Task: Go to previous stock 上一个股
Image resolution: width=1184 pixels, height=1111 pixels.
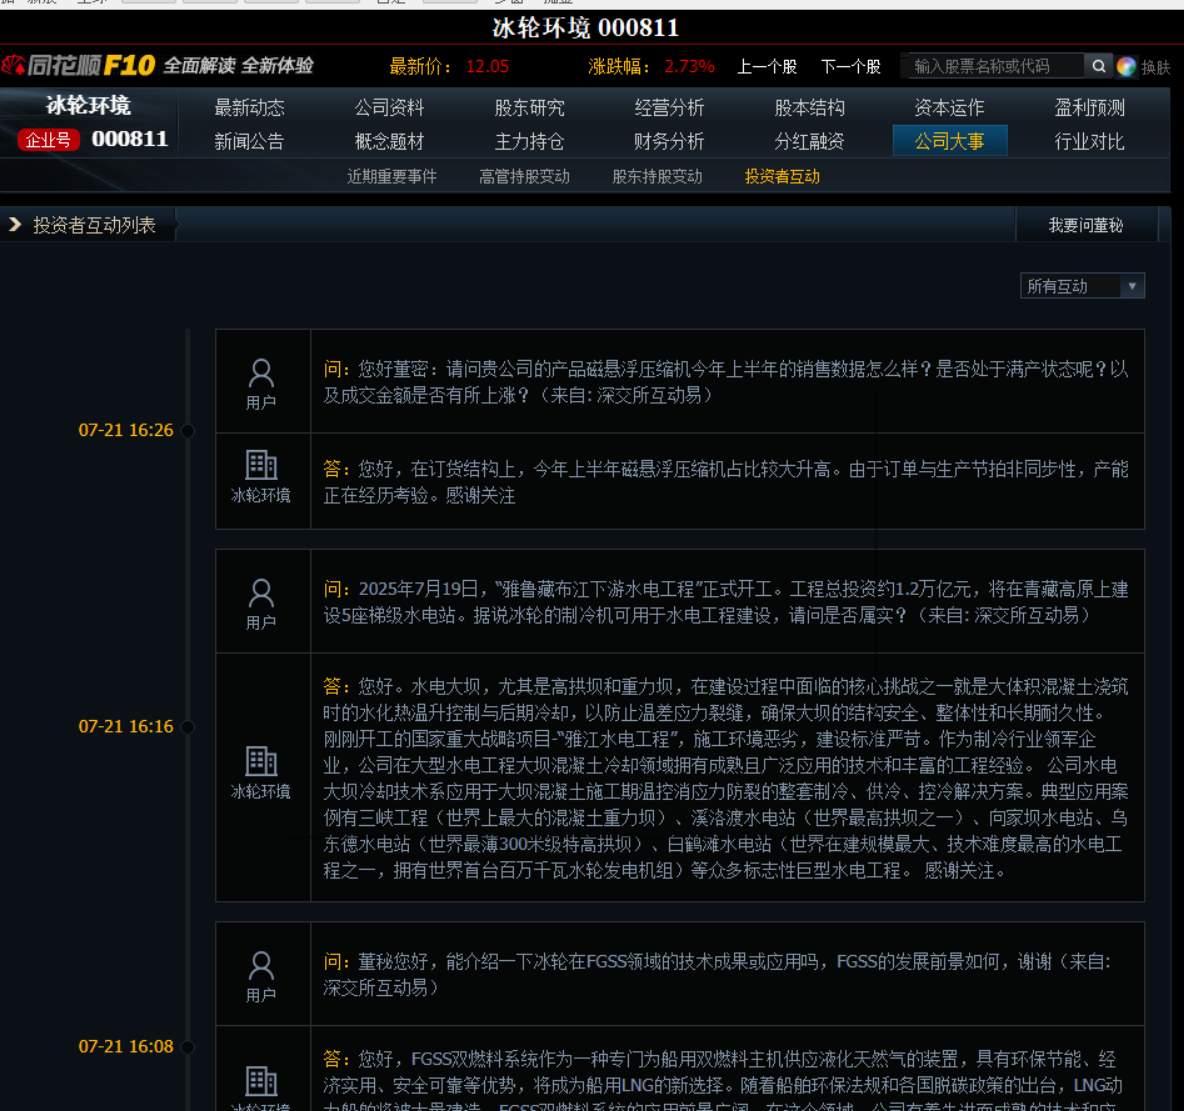Action: click(767, 66)
